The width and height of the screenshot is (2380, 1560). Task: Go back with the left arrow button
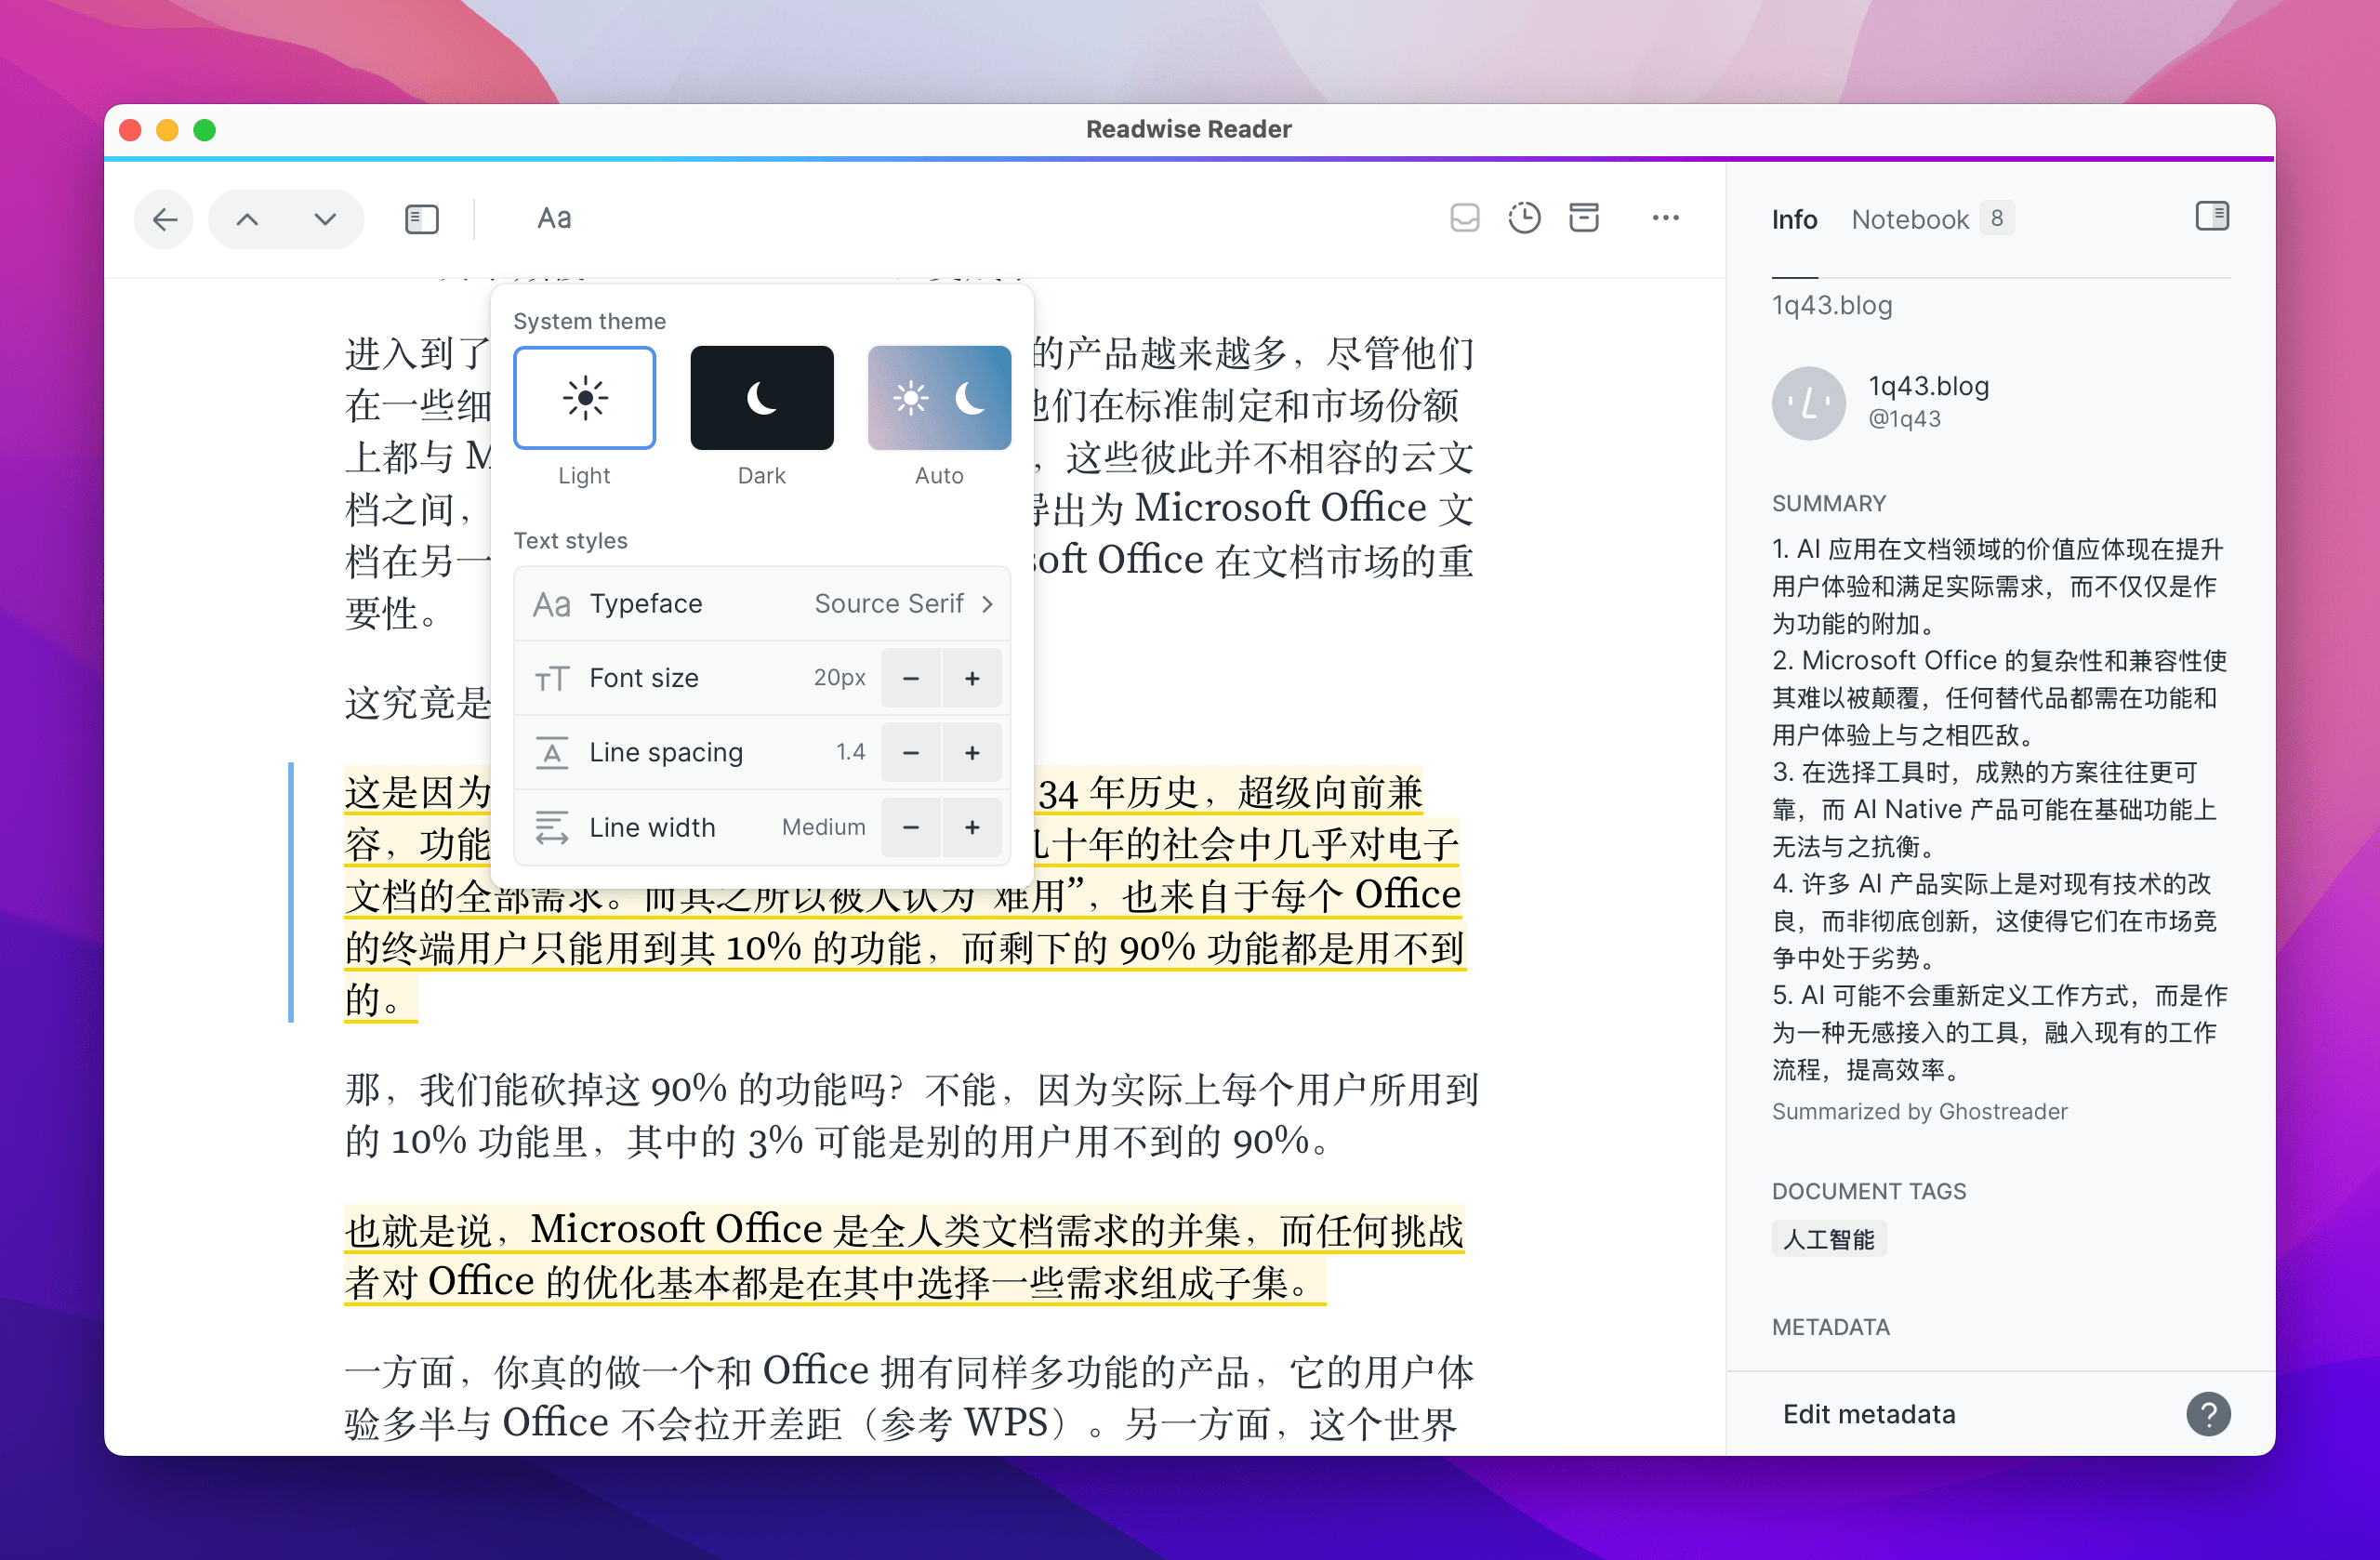coord(165,219)
